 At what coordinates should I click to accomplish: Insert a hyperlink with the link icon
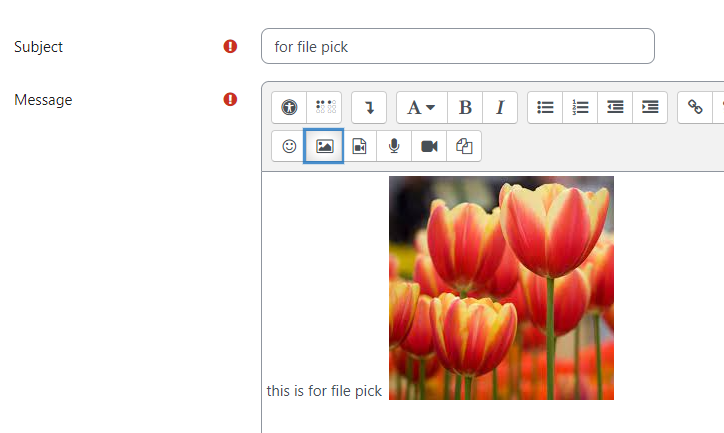pos(695,108)
